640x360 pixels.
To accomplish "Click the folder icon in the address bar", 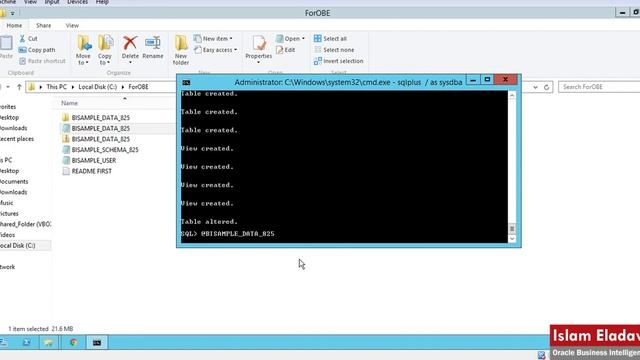I will [31, 87].
